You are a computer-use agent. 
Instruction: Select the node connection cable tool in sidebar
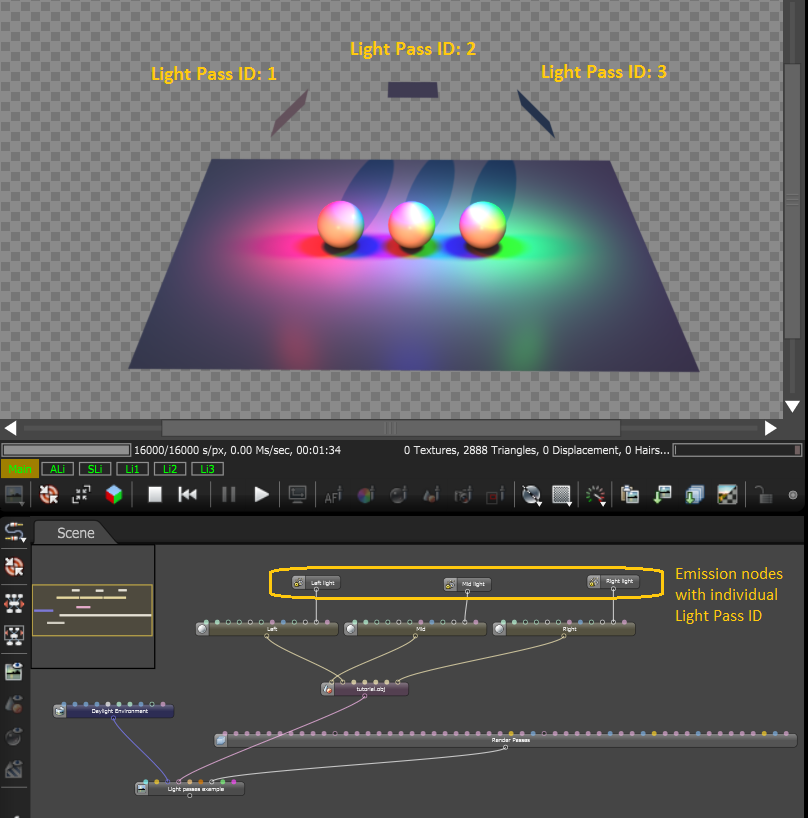pyautogui.click(x=15, y=532)
